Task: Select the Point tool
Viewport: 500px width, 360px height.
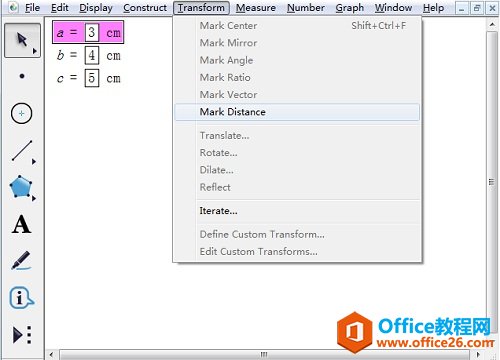Action: click(x=22, y=76)
